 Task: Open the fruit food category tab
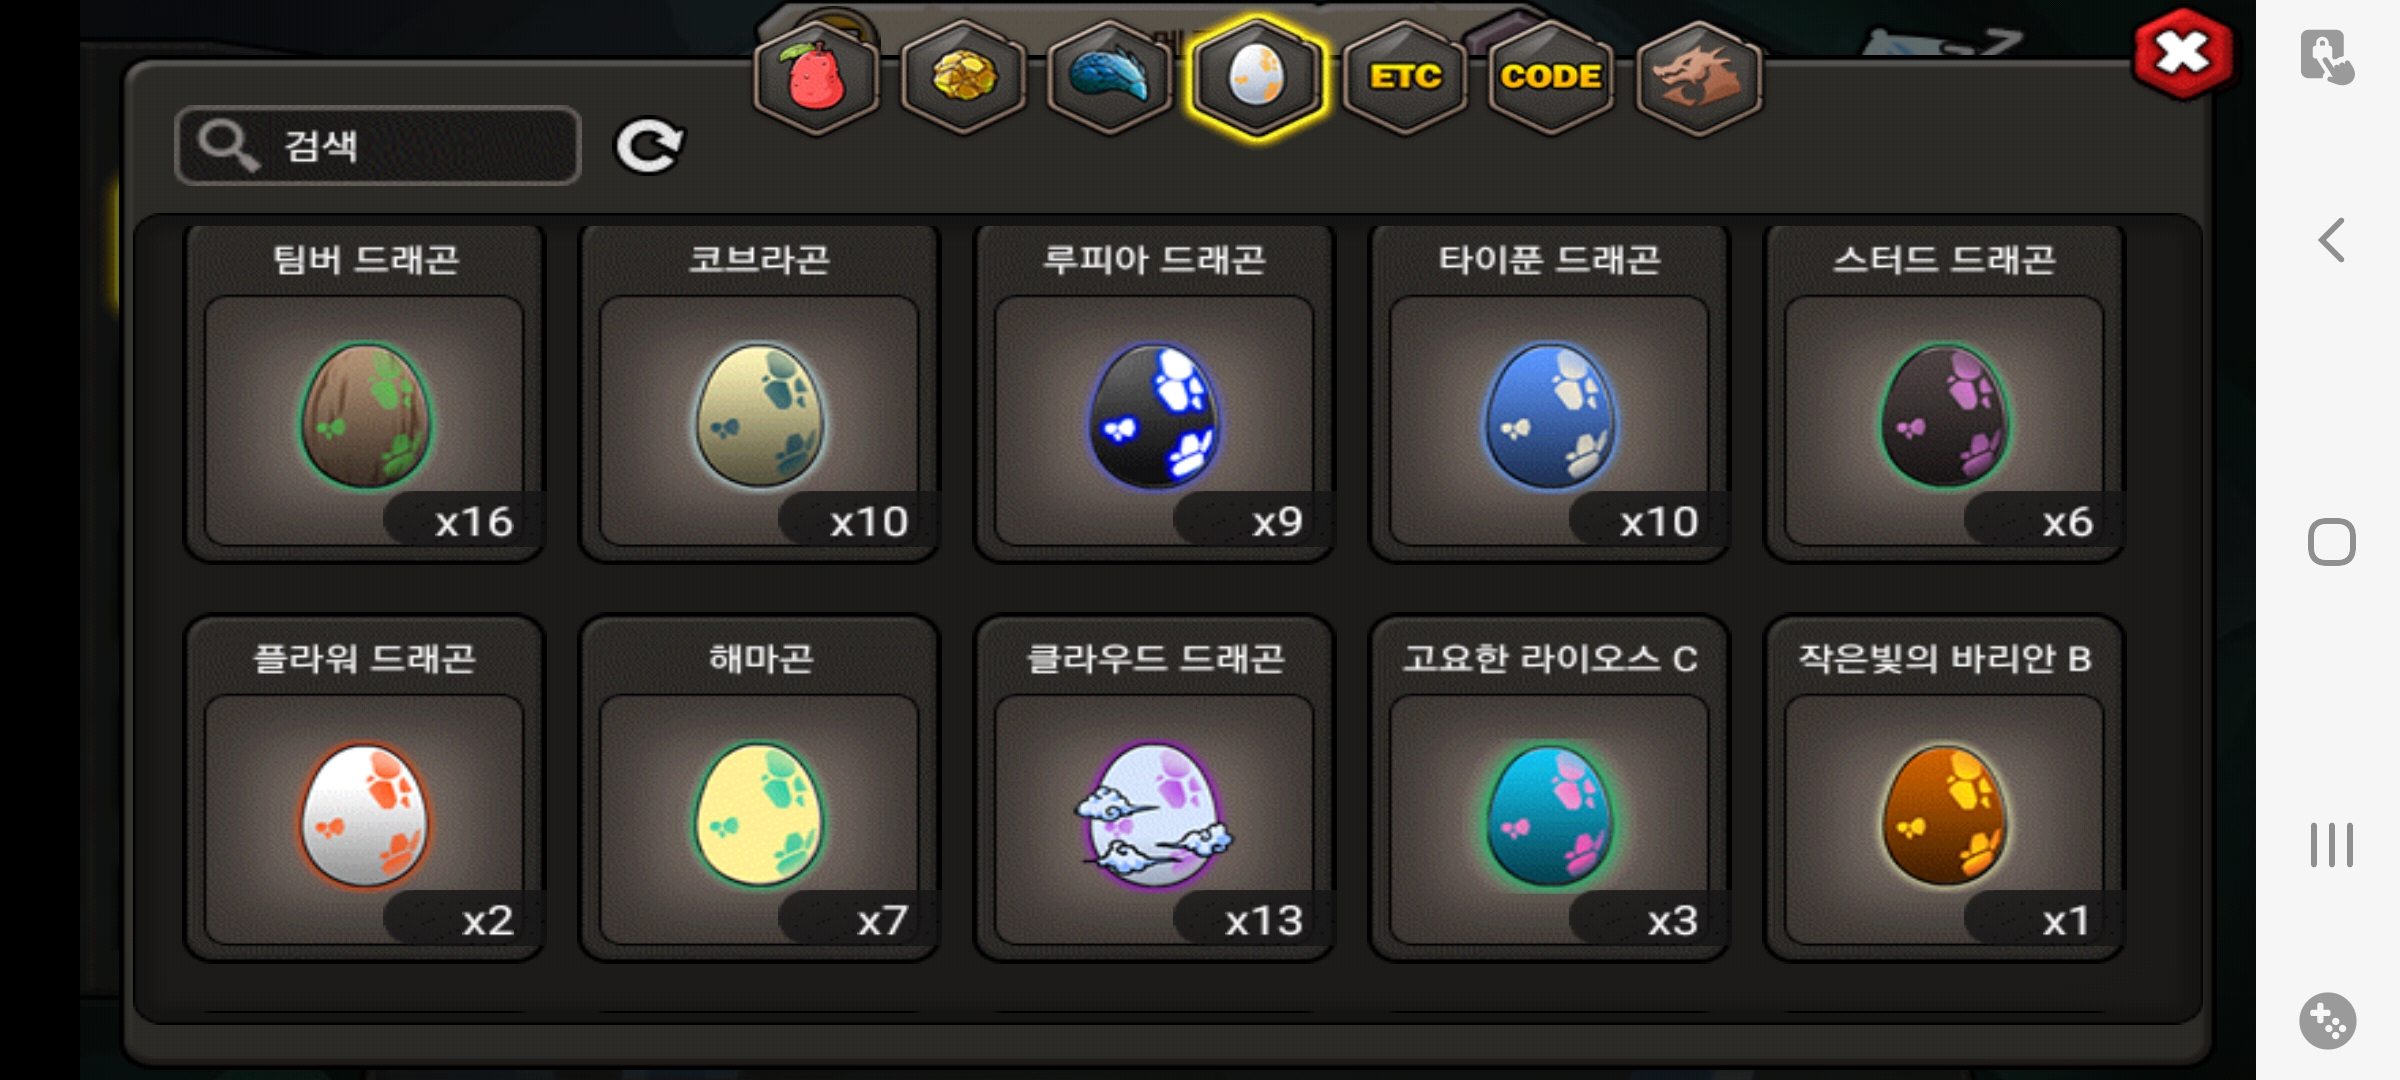tap(816, 78)
